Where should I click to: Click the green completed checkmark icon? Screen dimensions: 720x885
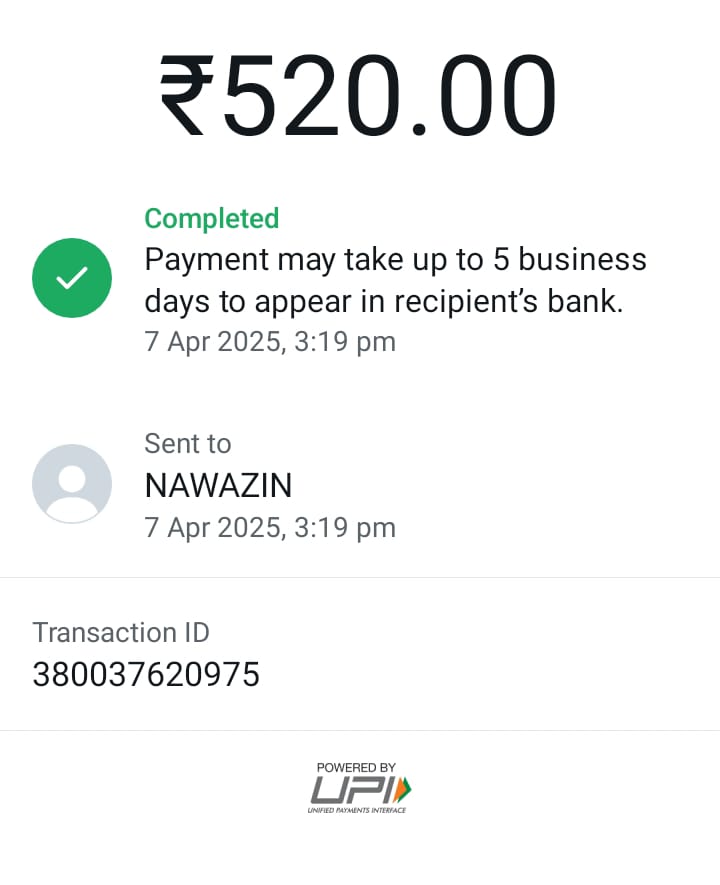(x=71, y=278)
